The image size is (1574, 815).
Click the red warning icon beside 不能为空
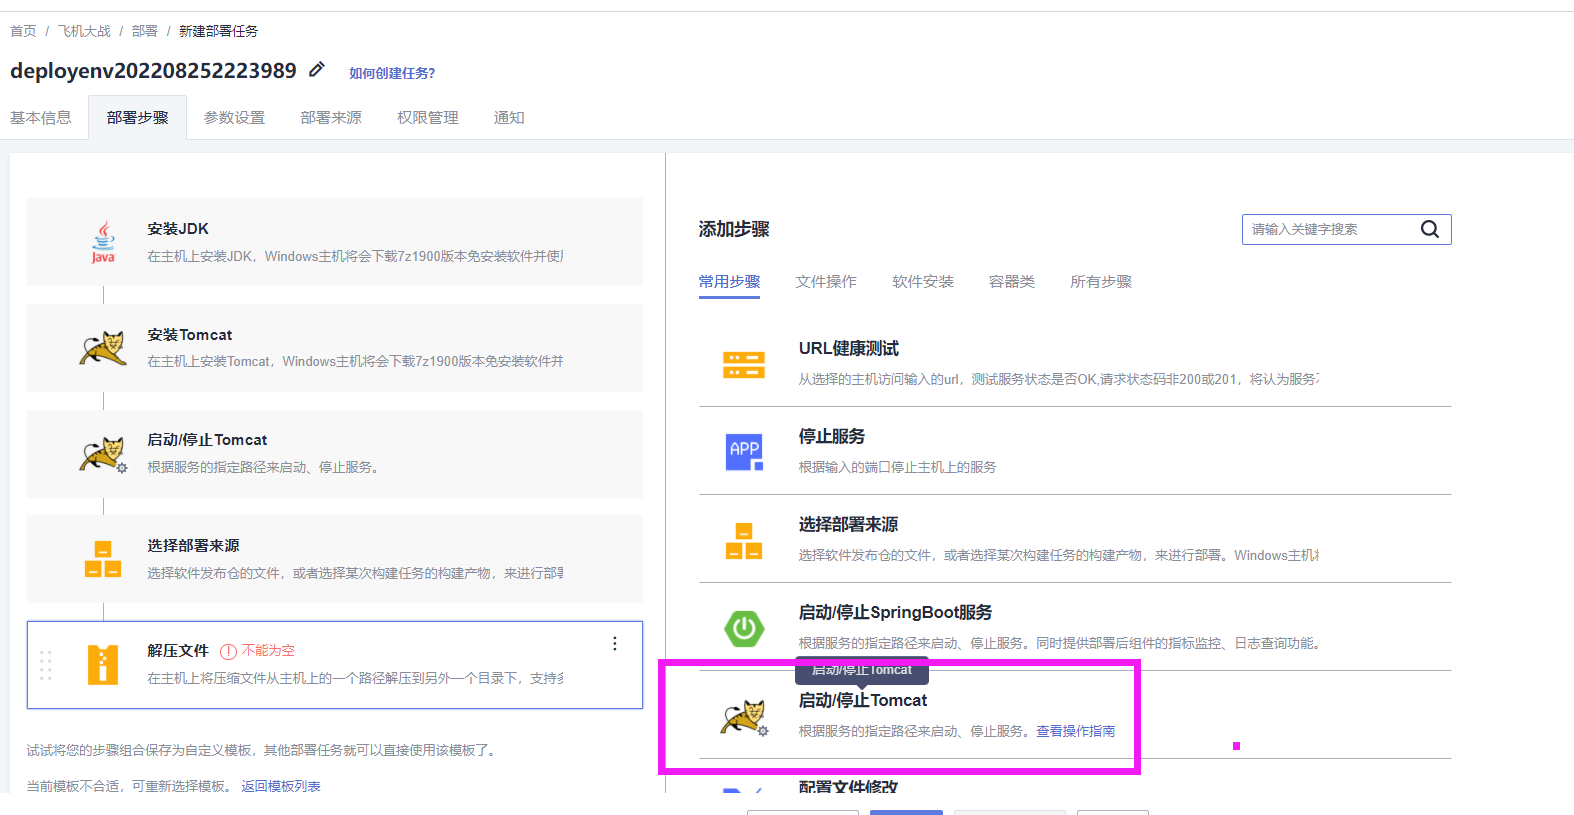point(228,651)
